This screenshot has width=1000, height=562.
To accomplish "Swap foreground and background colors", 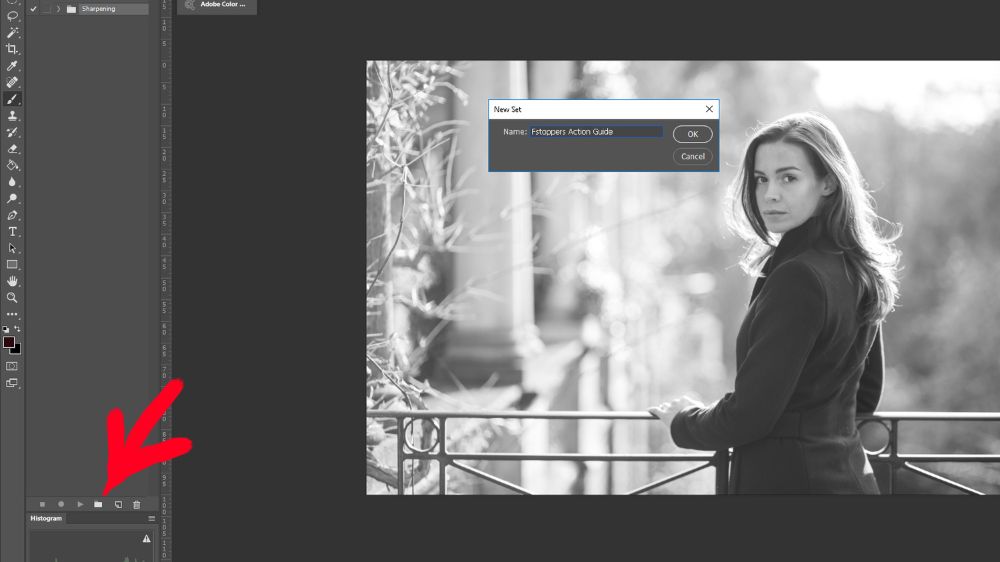I will [17, 329].
